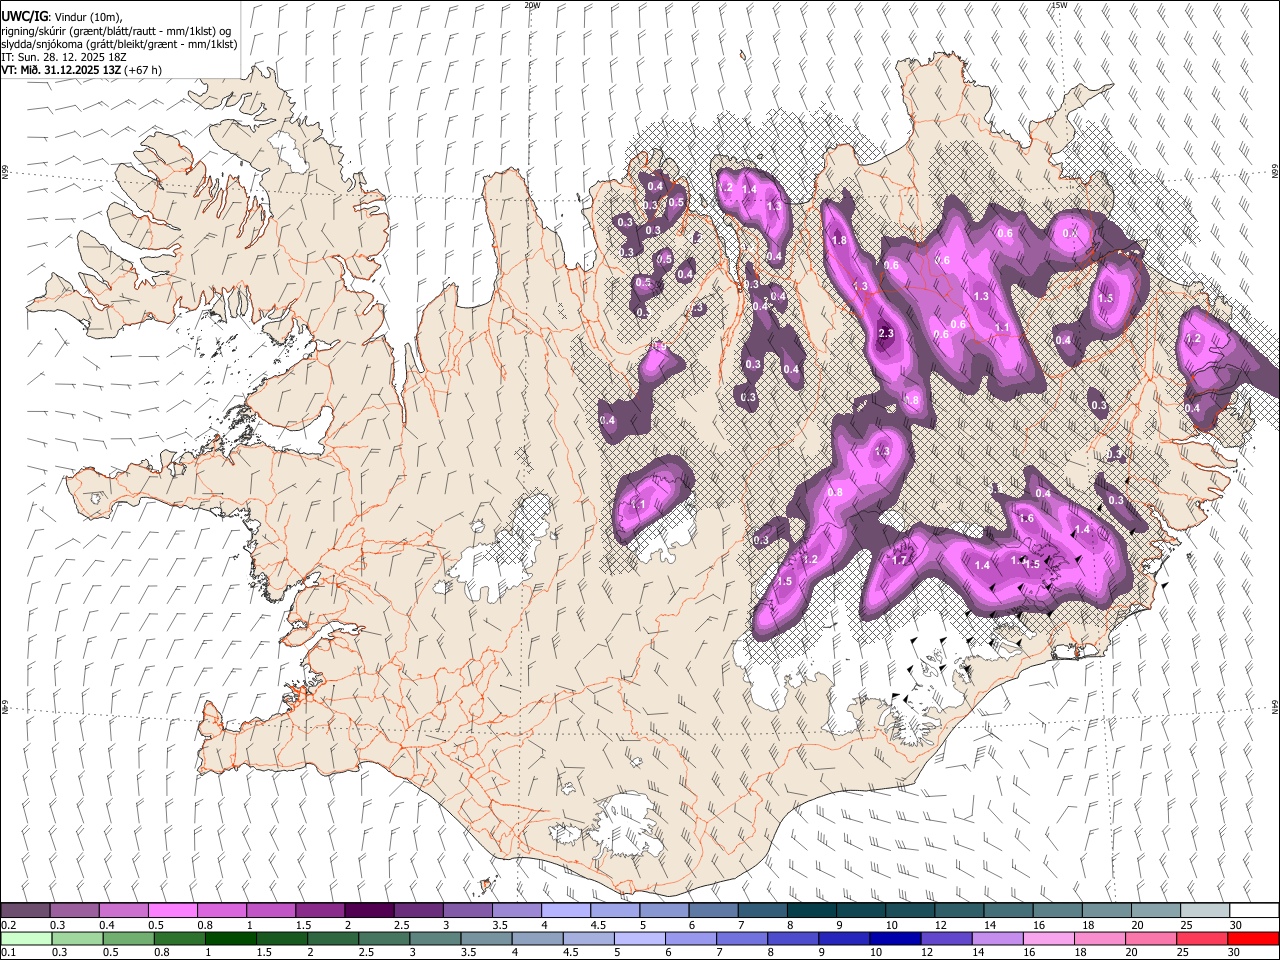Pick the light gray 25 swatch in upper legend
The image size is (1280, 960).
(x=1206, y=911)
